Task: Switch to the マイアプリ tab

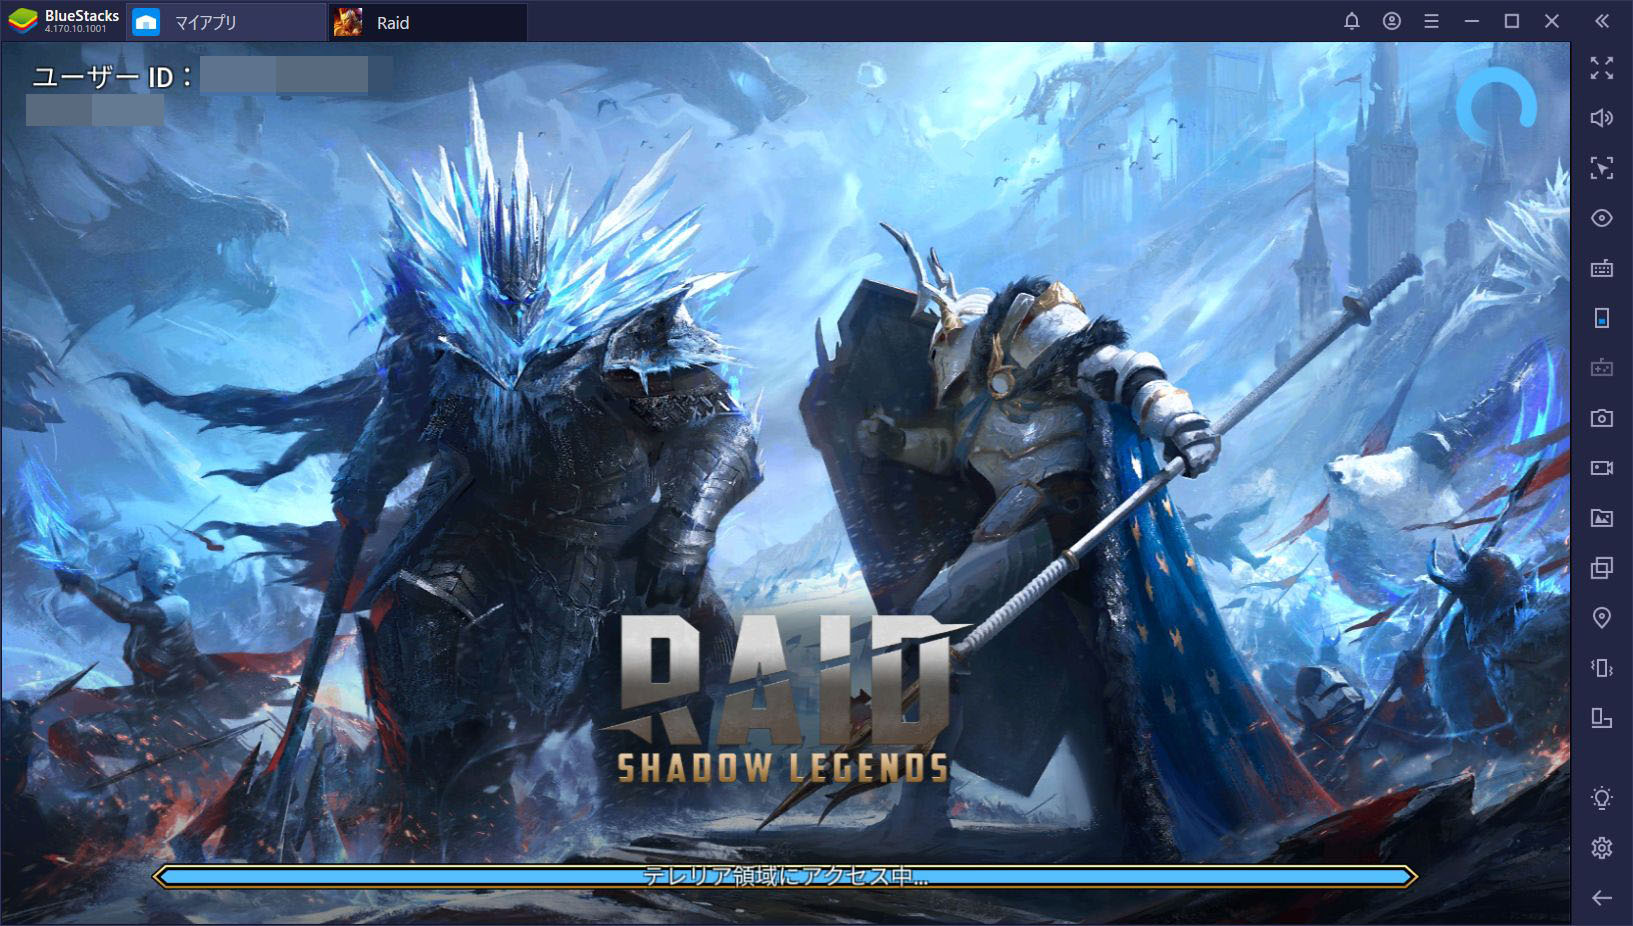Action: tap(228, 22)
